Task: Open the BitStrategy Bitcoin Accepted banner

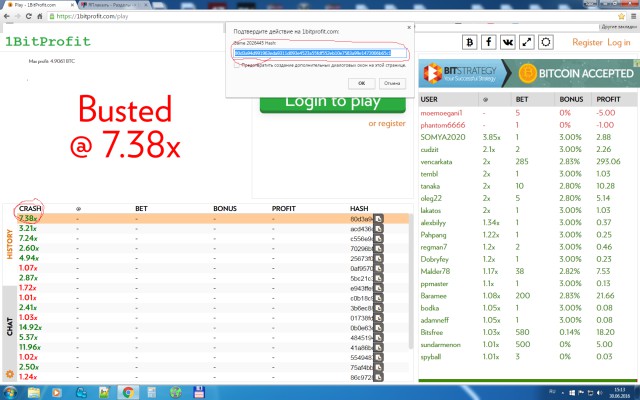Action: coord(529,73)
